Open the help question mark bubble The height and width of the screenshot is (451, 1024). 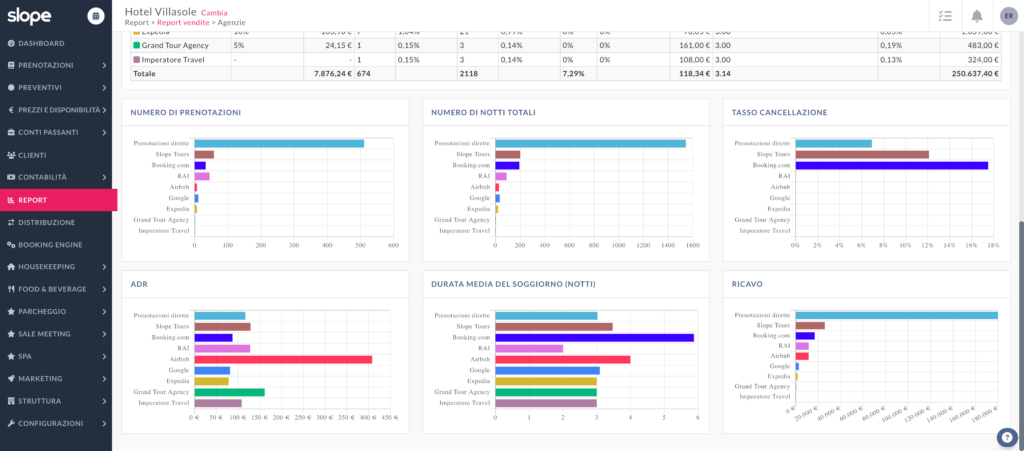(x=1008, y=437)
